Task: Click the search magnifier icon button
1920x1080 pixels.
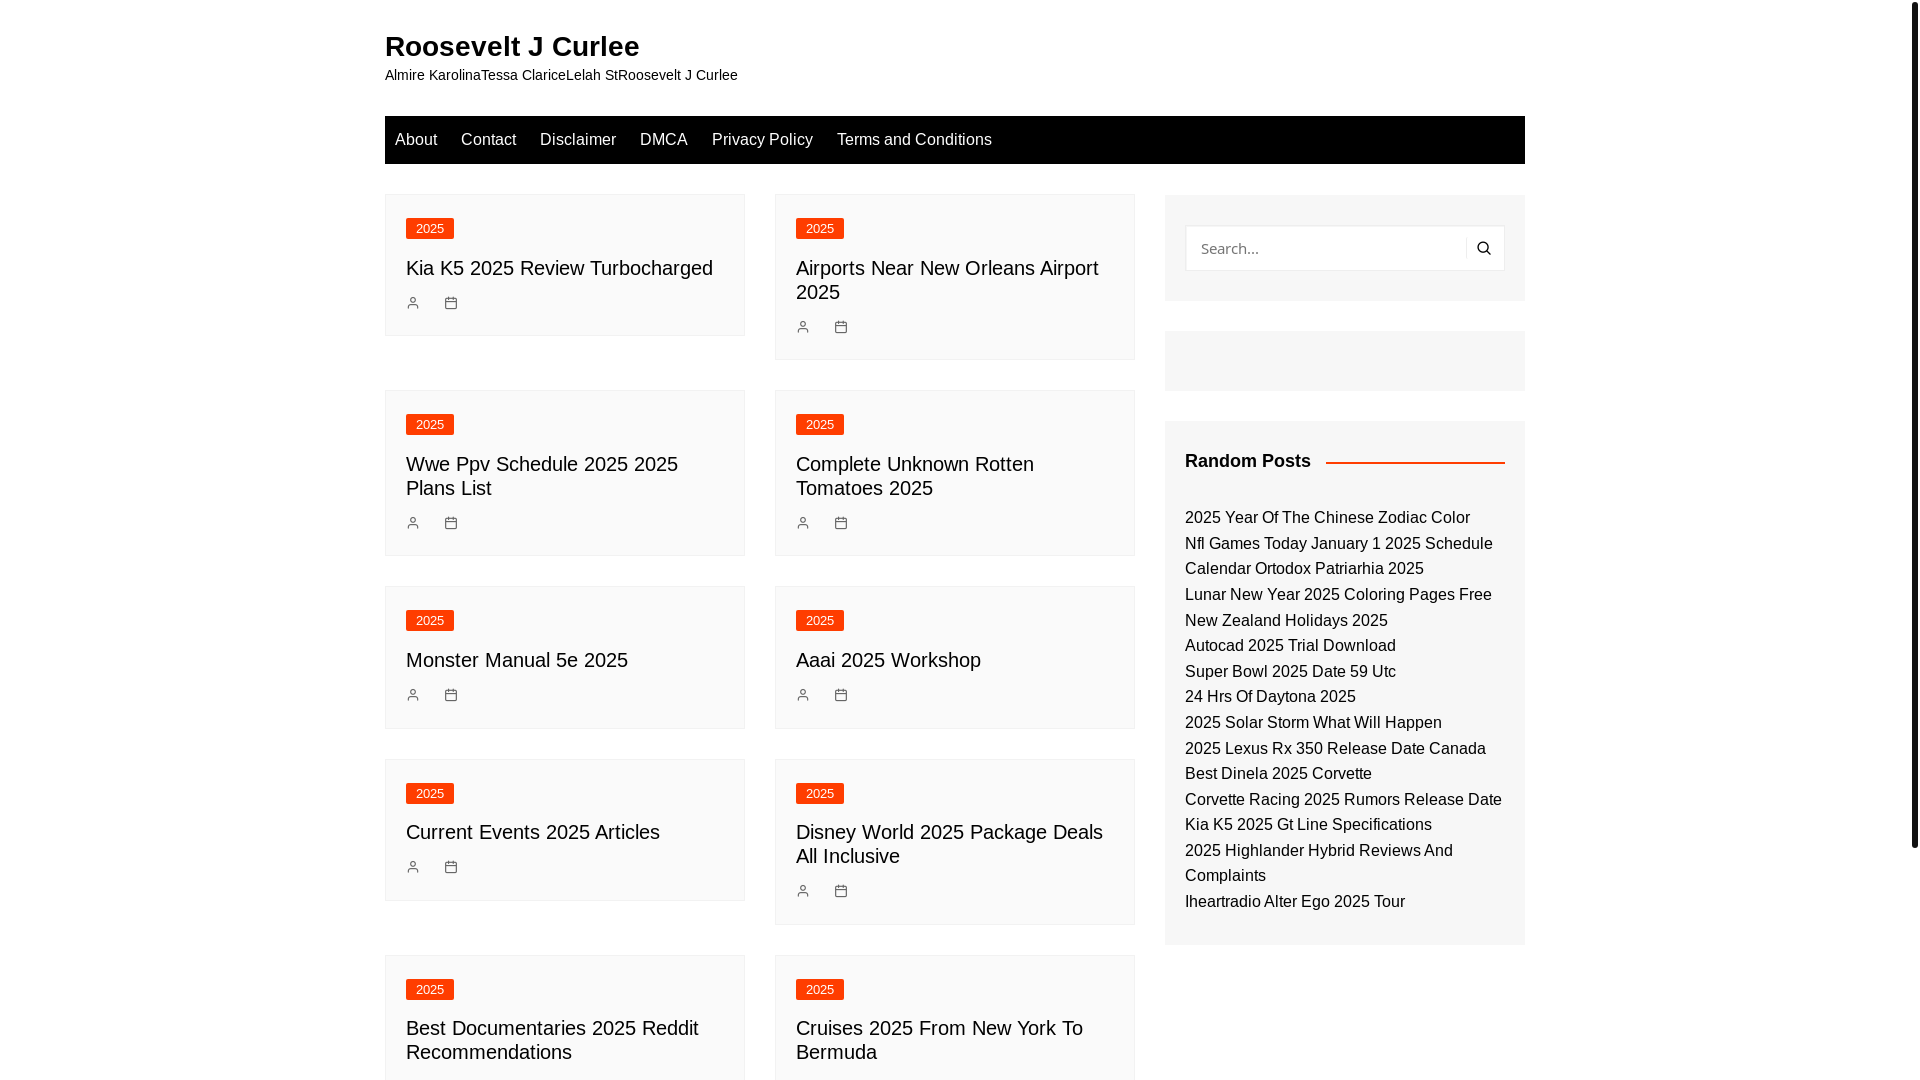Action: click(1484, 248)
